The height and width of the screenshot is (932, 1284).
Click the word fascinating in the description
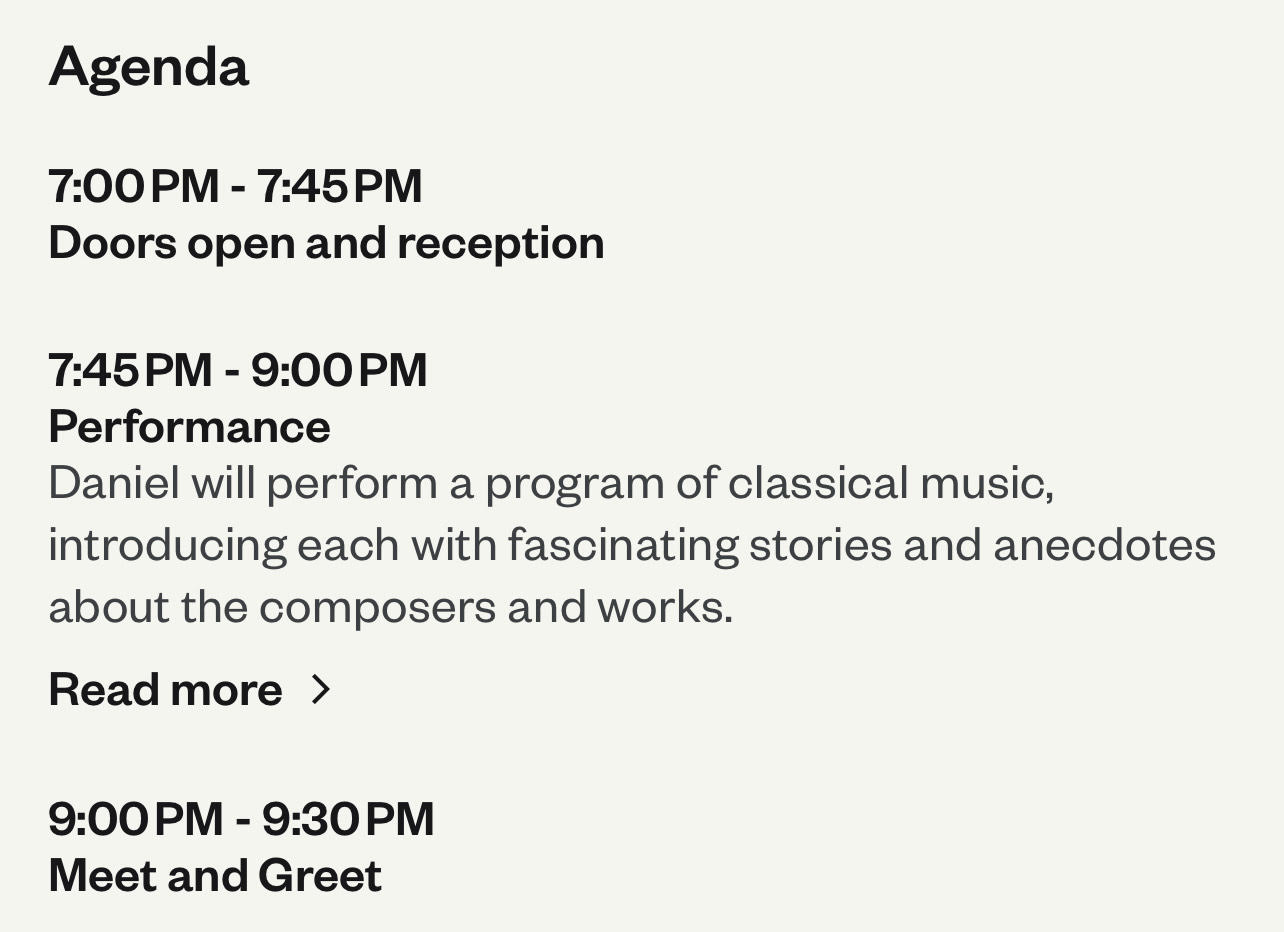coord(622,545)
